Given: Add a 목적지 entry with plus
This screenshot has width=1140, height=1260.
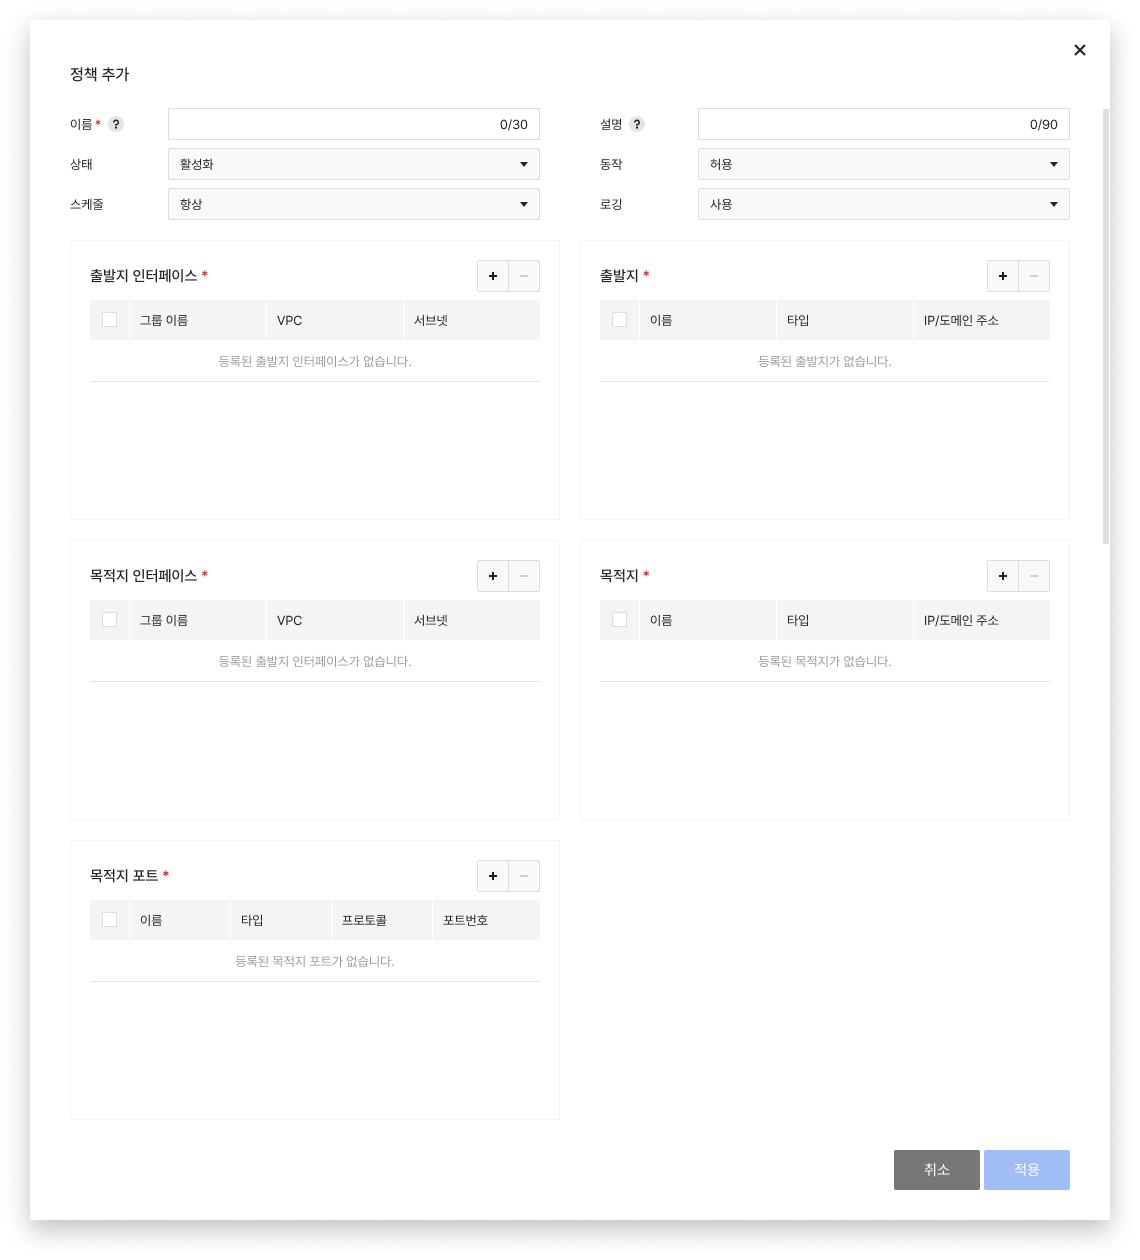Looking at the screenshot, I should point(1003,576).
